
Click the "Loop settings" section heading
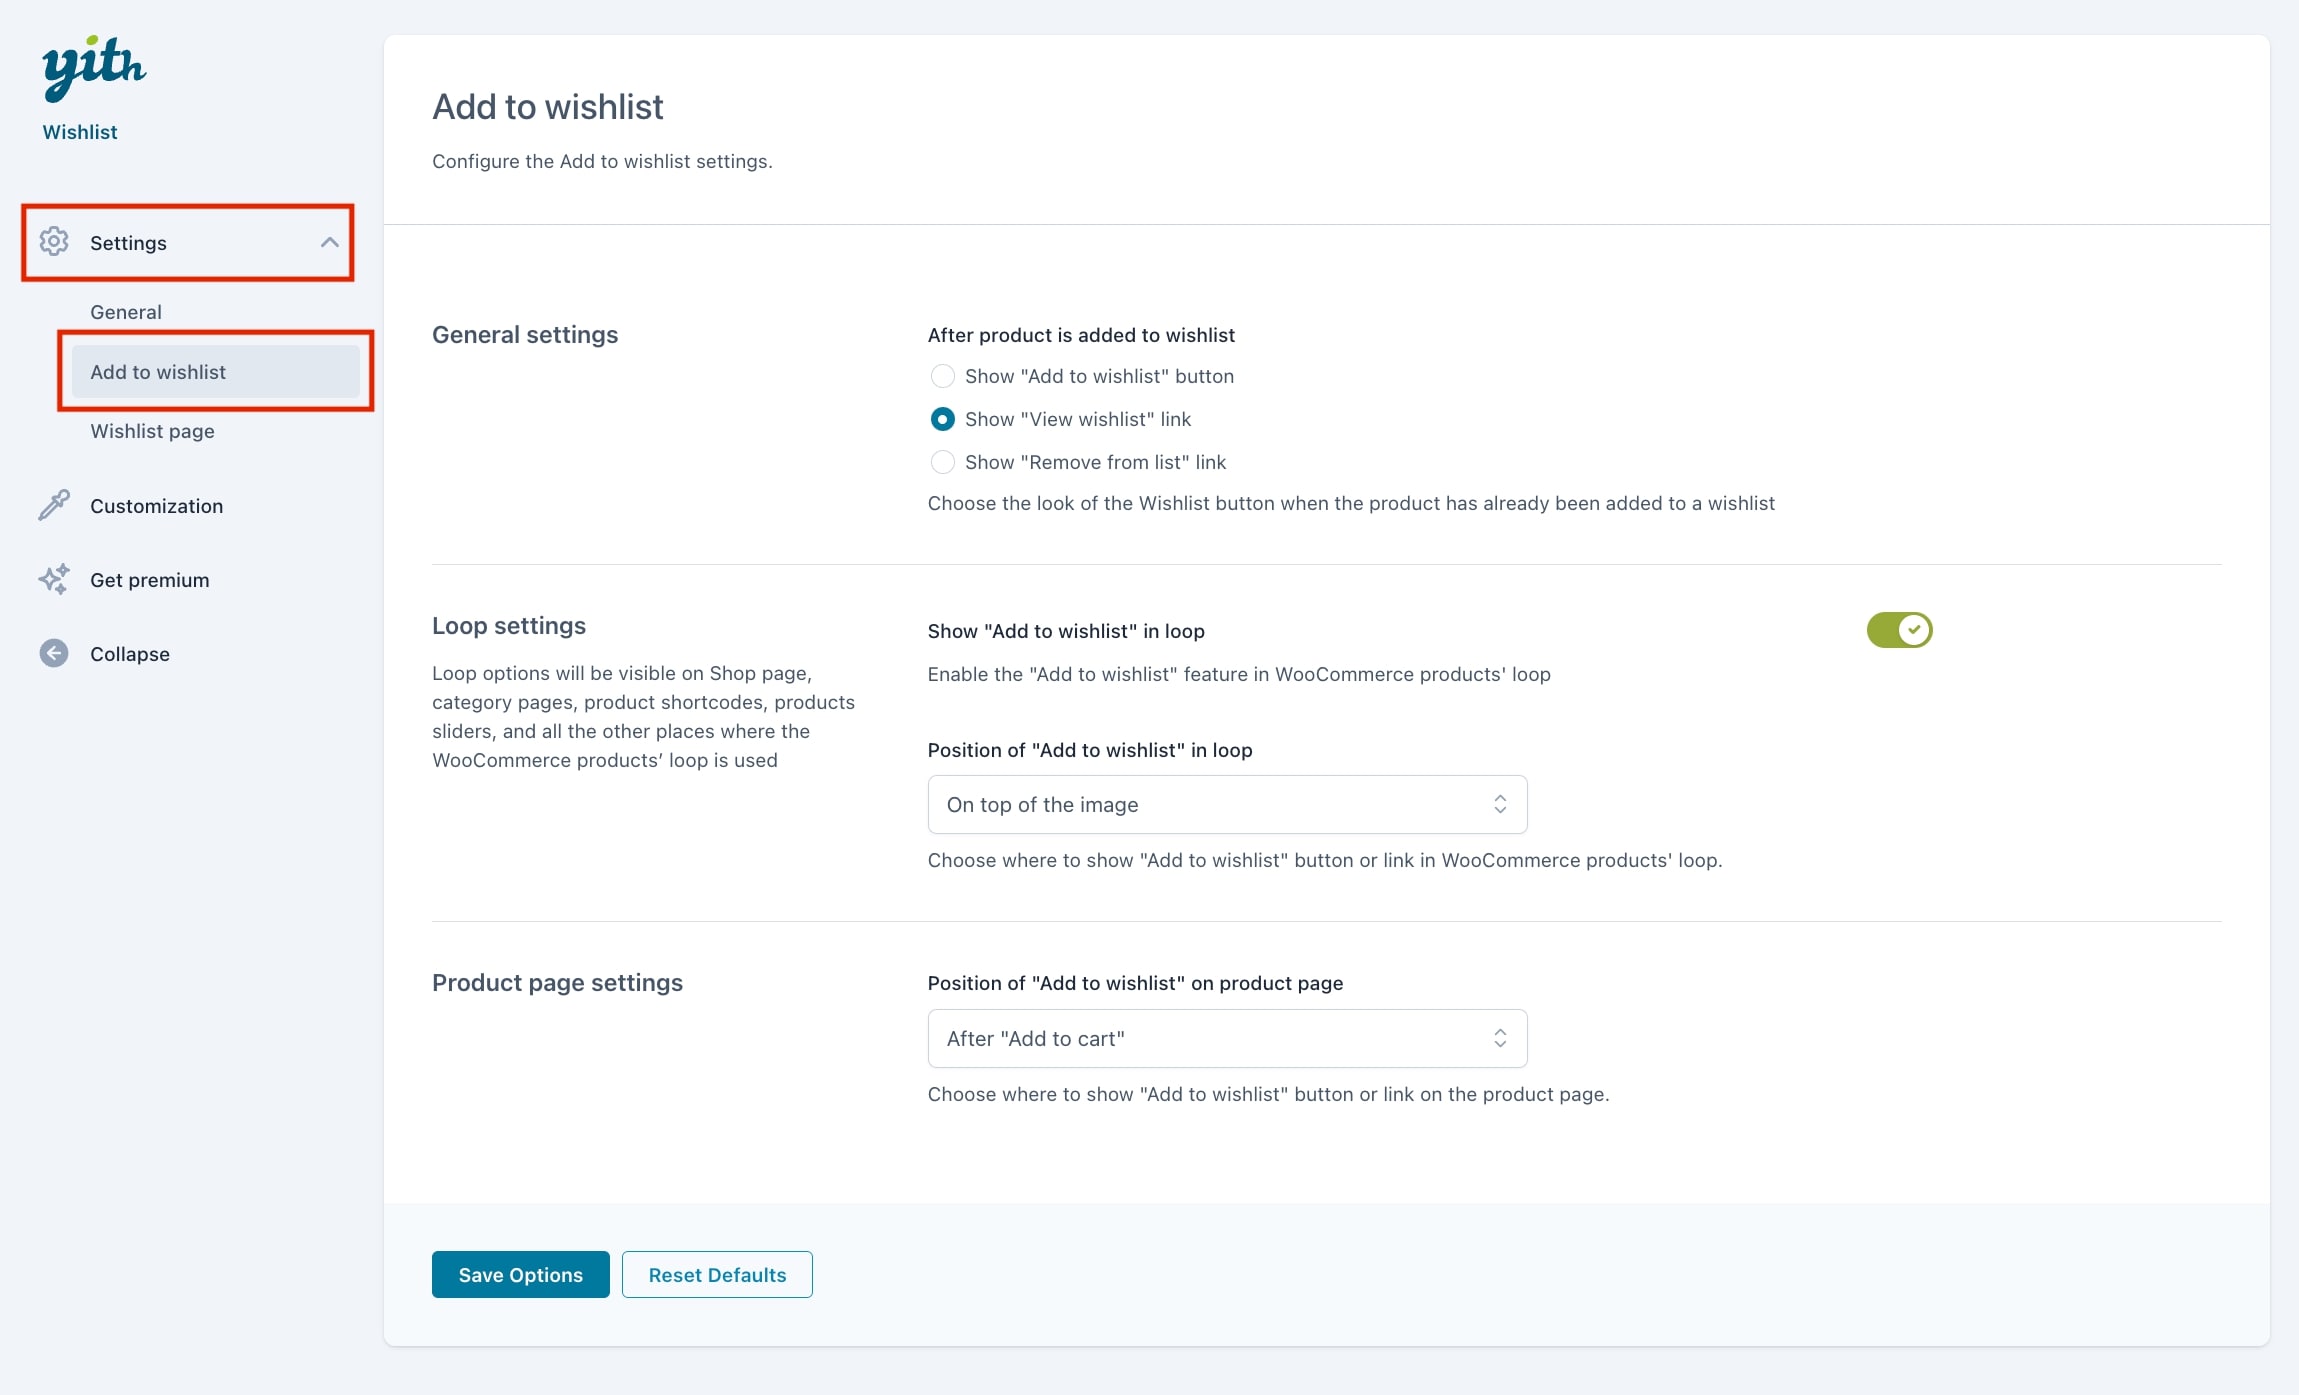(x=509, y=626)
